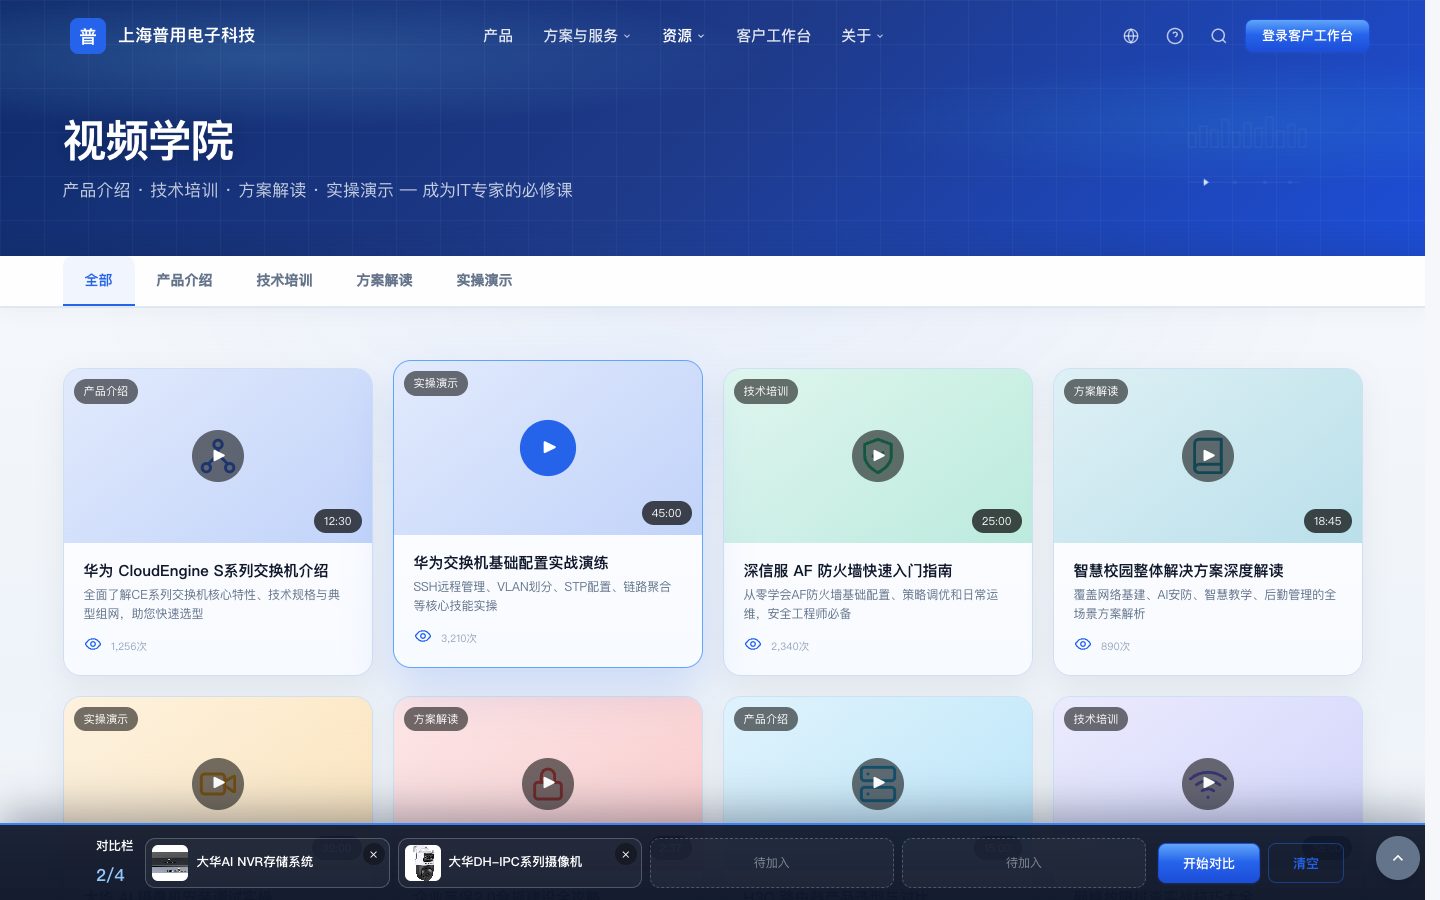
Task: Switch to the 方案解读 tab
Action: point(384,281)
